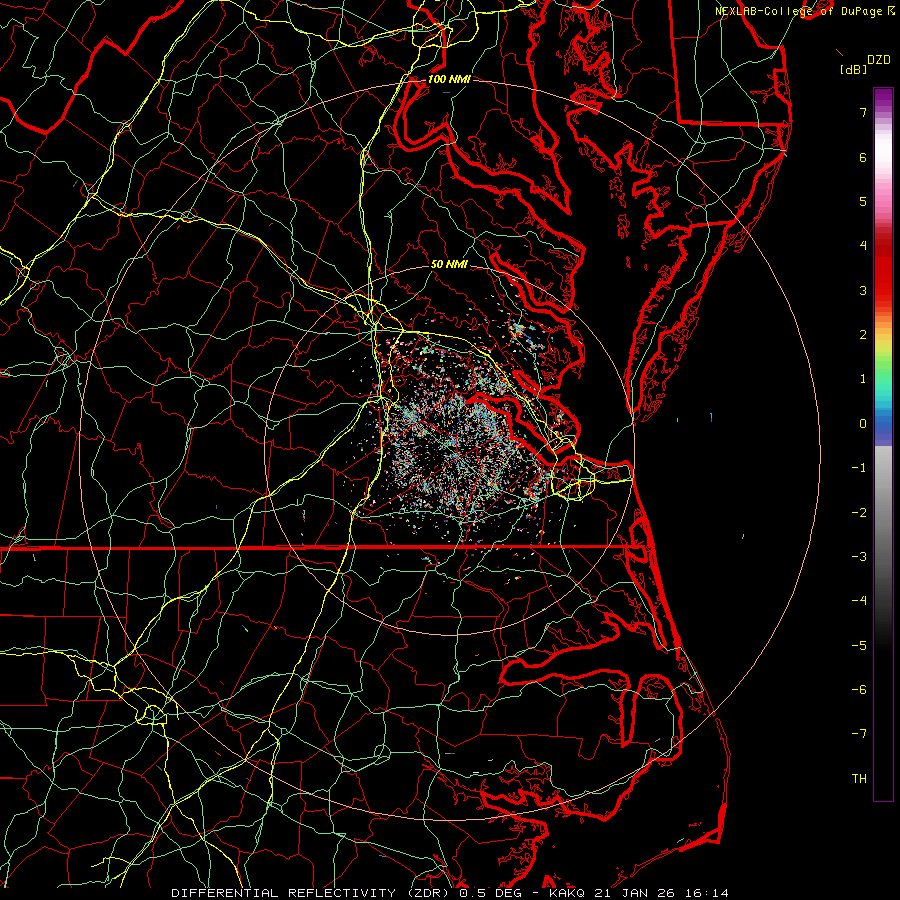Click the legend scale label '5'

[863, 201]
